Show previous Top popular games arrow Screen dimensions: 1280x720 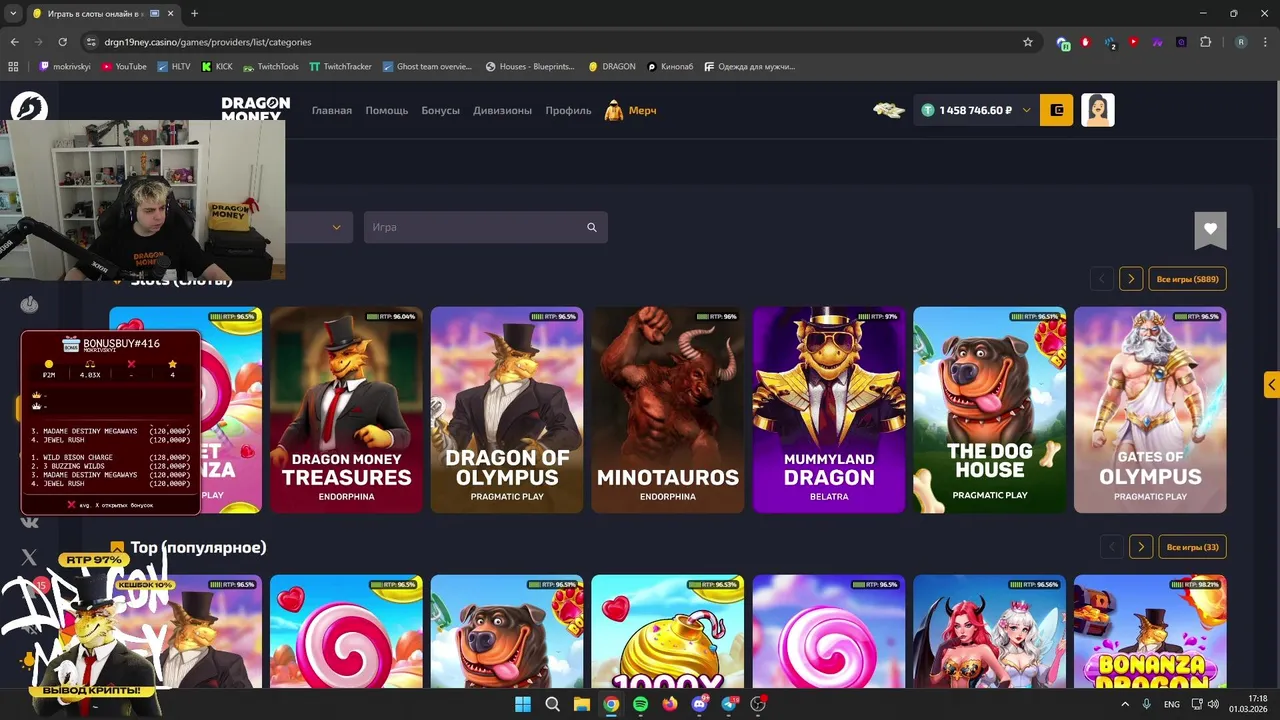pos(1112,547)
